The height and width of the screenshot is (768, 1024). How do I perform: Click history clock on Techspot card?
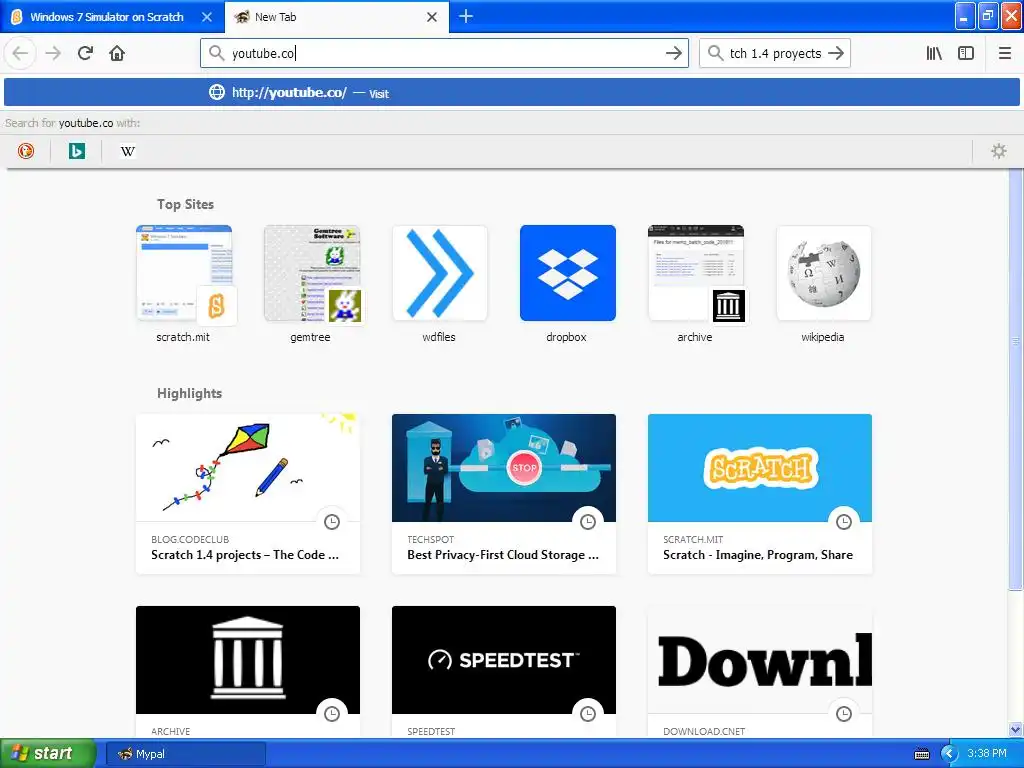coord(588,522)
